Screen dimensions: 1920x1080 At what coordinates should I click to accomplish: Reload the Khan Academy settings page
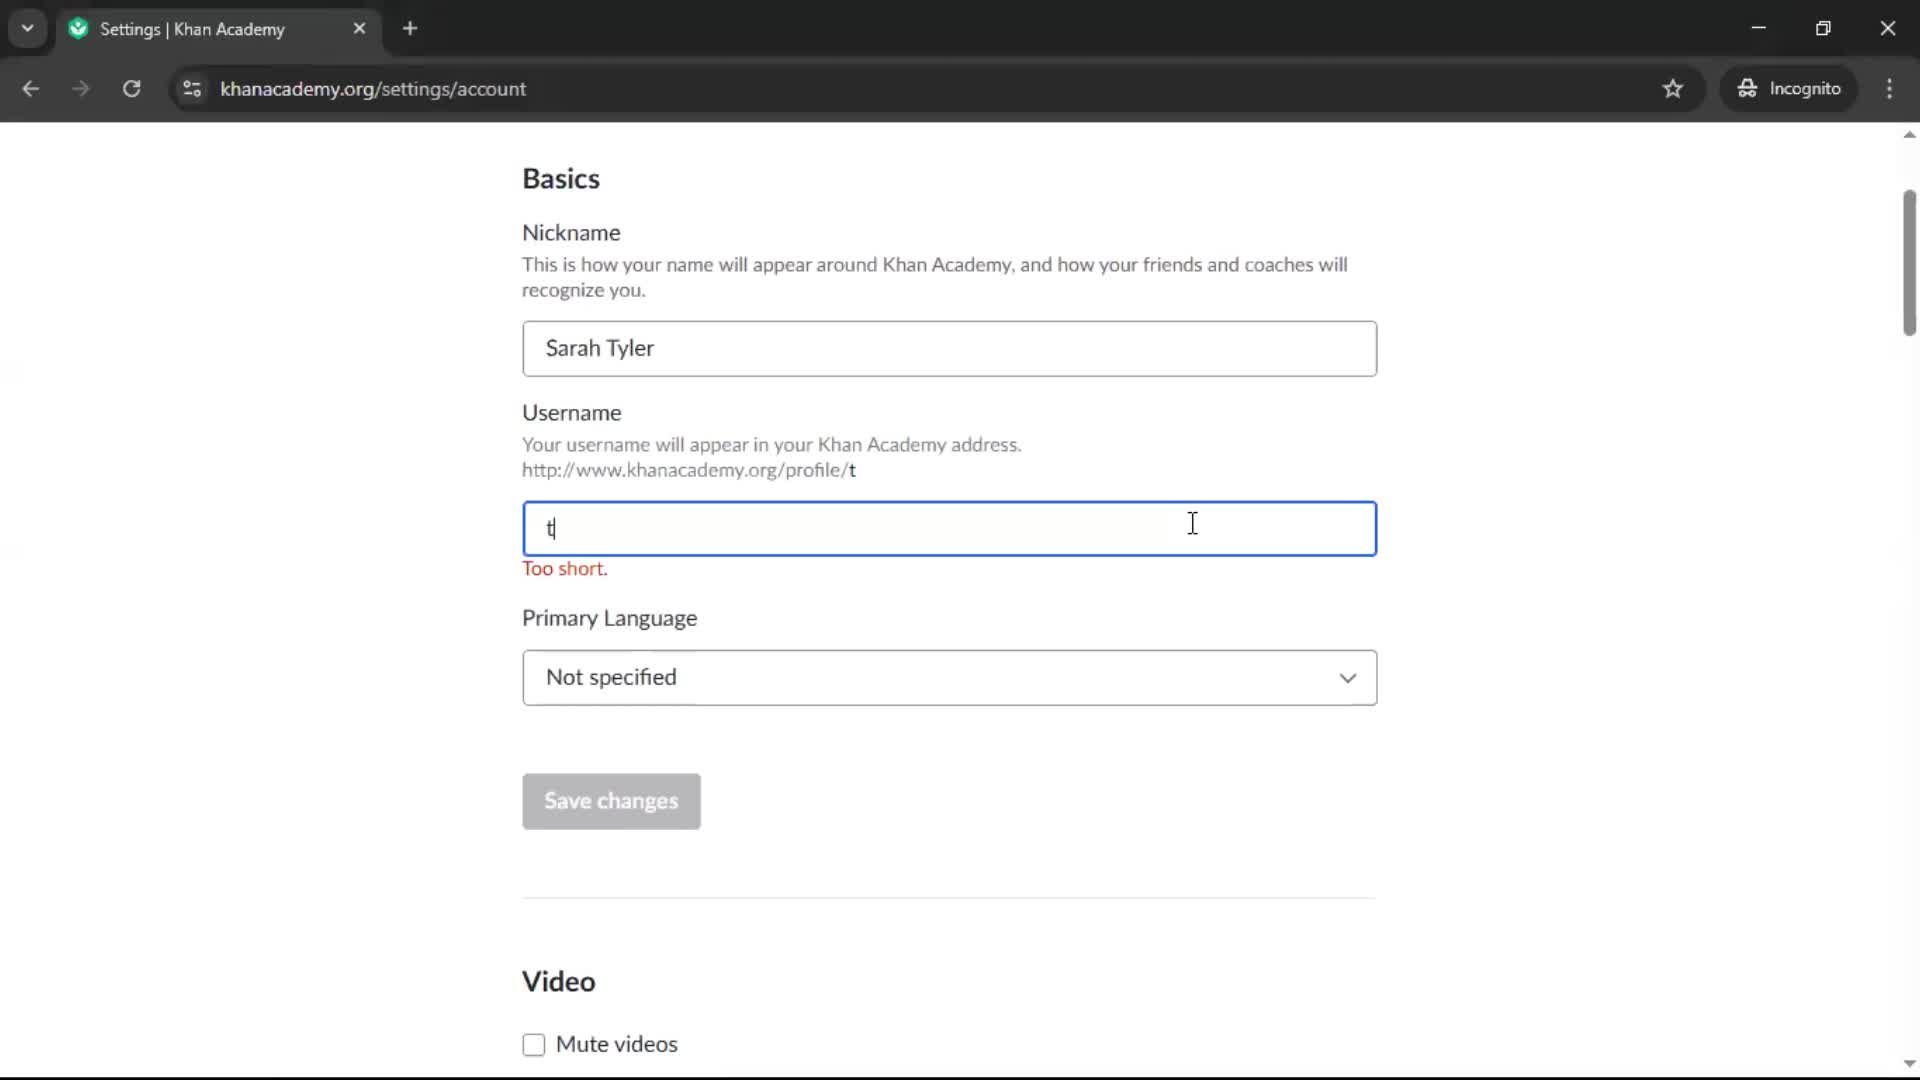pos(132,89)
